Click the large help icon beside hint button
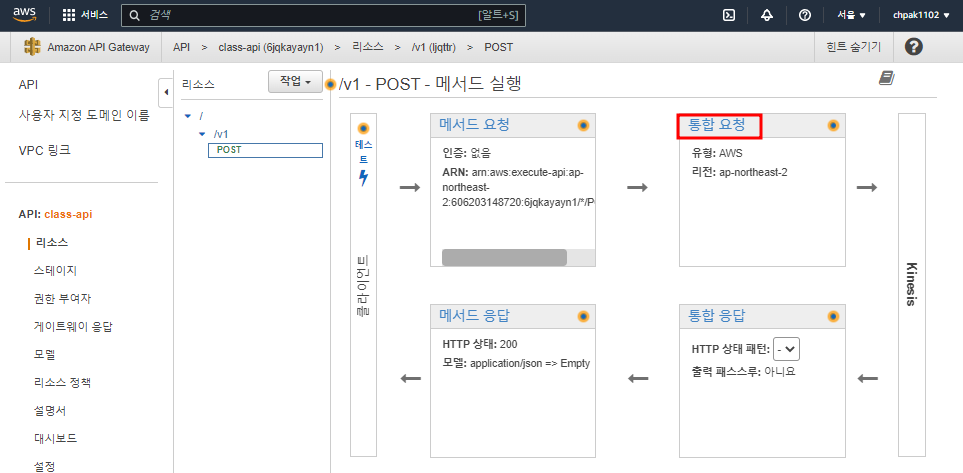963x473 pixels. point(914,47)
